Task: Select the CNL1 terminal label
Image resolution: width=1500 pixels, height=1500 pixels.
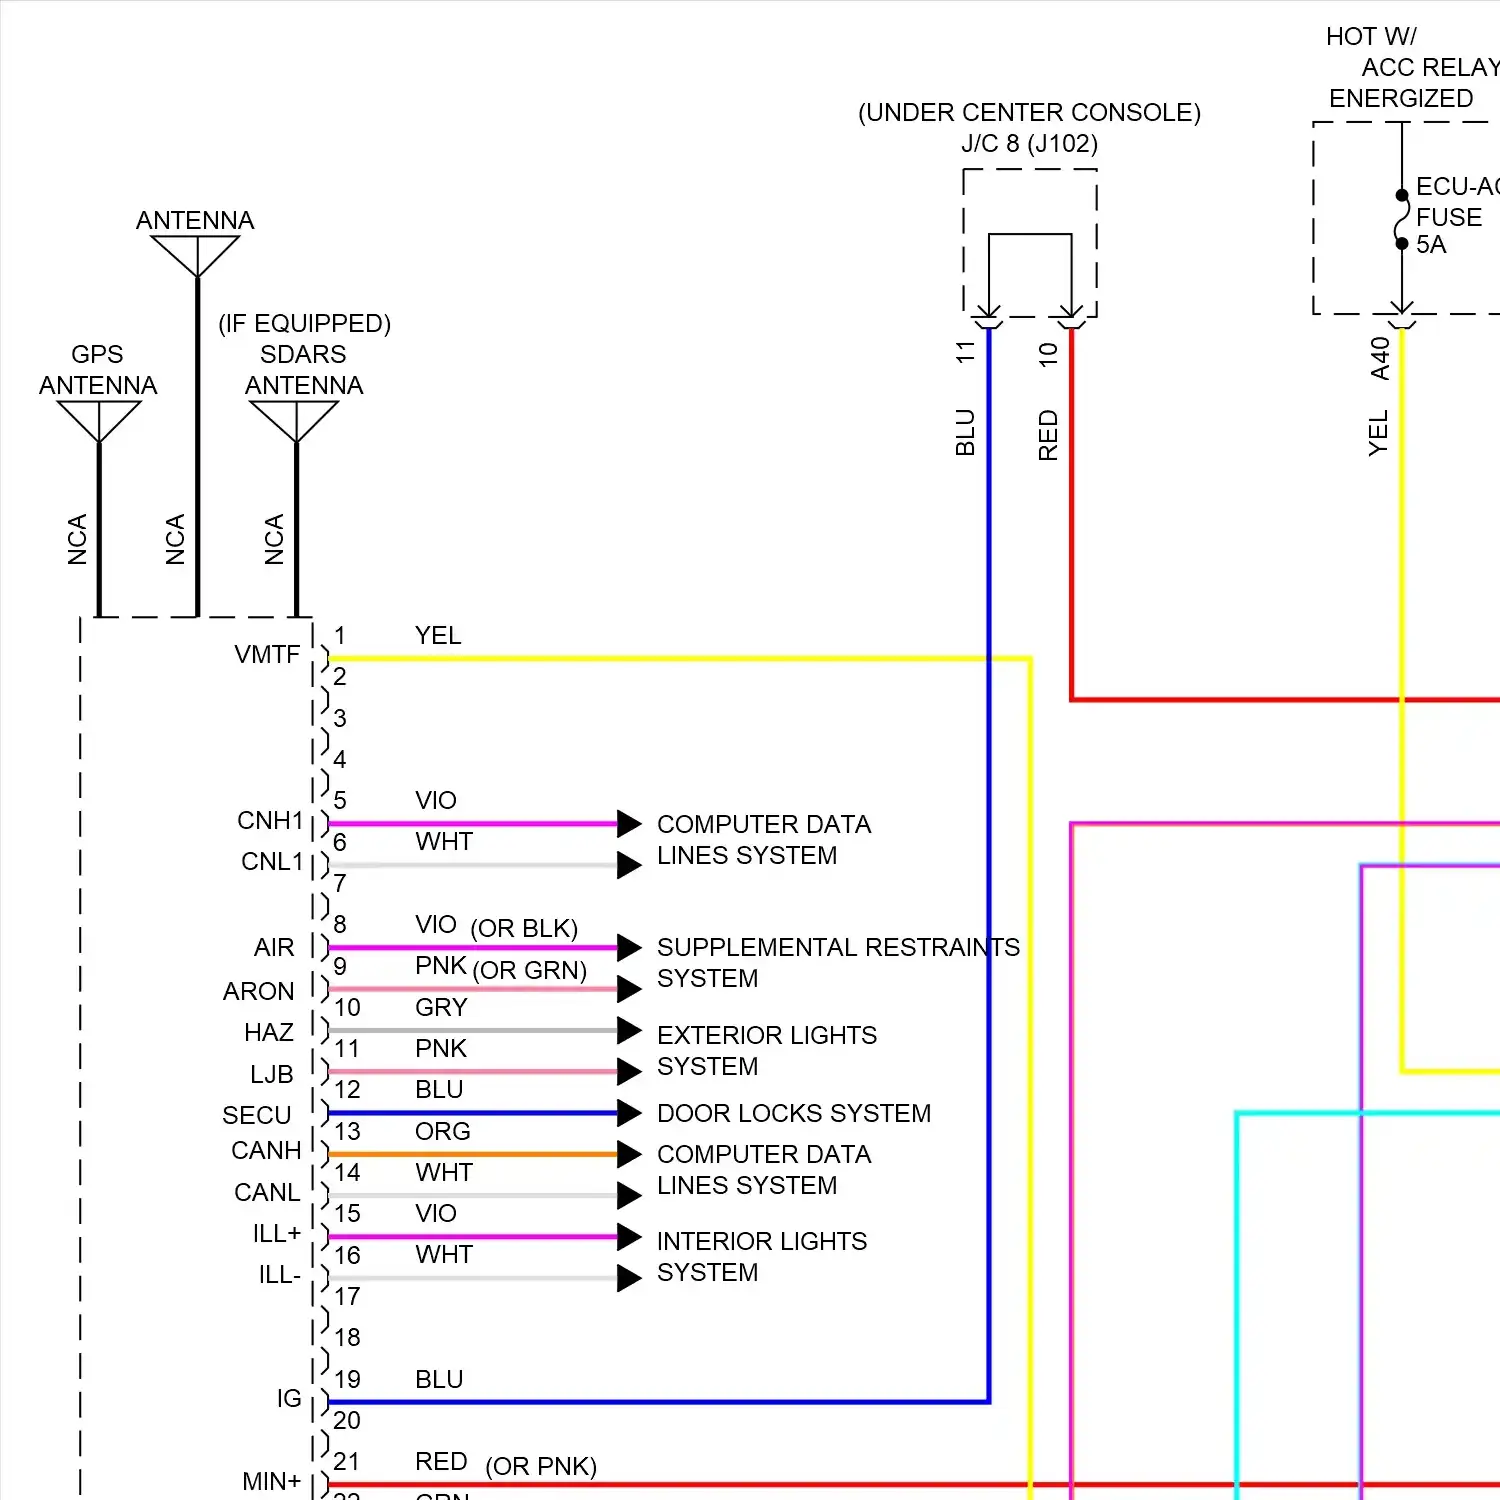Action: pyautogui.click(x=272, y=861)
